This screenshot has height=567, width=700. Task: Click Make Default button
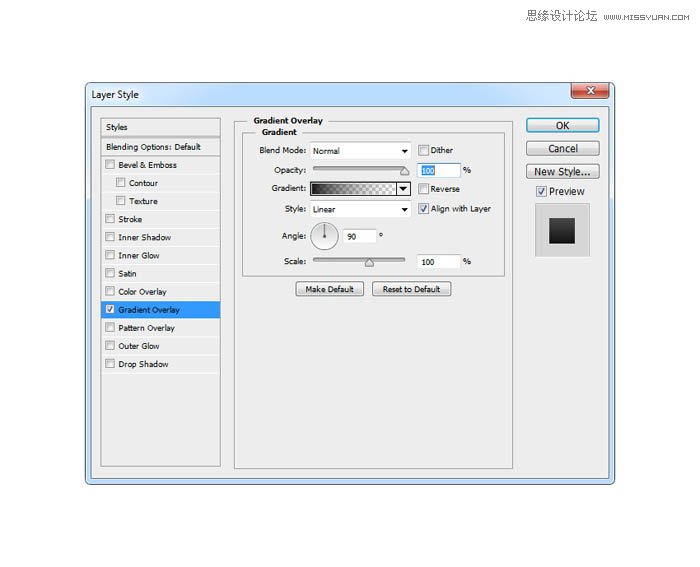pos(330,289)
